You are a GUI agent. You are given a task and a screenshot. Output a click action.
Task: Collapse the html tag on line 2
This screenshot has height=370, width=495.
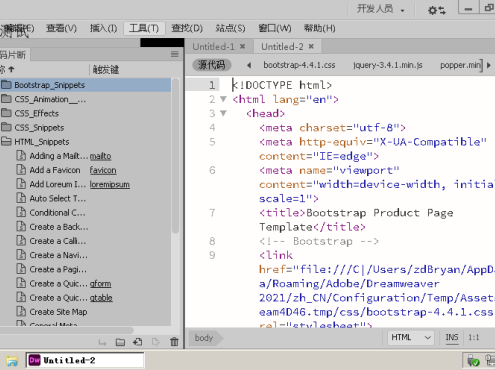[224, 99]
